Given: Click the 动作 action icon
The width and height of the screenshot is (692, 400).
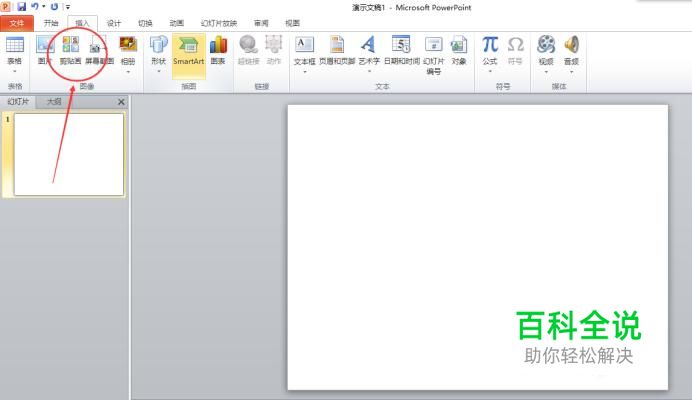Looking at the screenshot, I should pyautogui.click(x=274, y=45).
